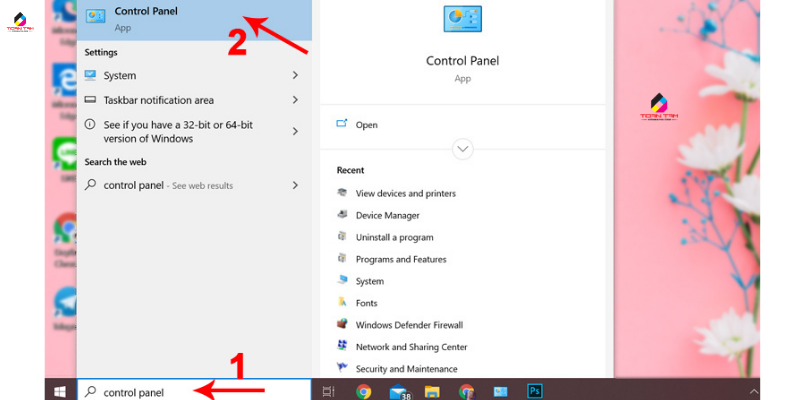Launch Chrome icon right of File Explorer
This screenshot has width=800, height=400.
pyautogui.click(x=466, y=392)
